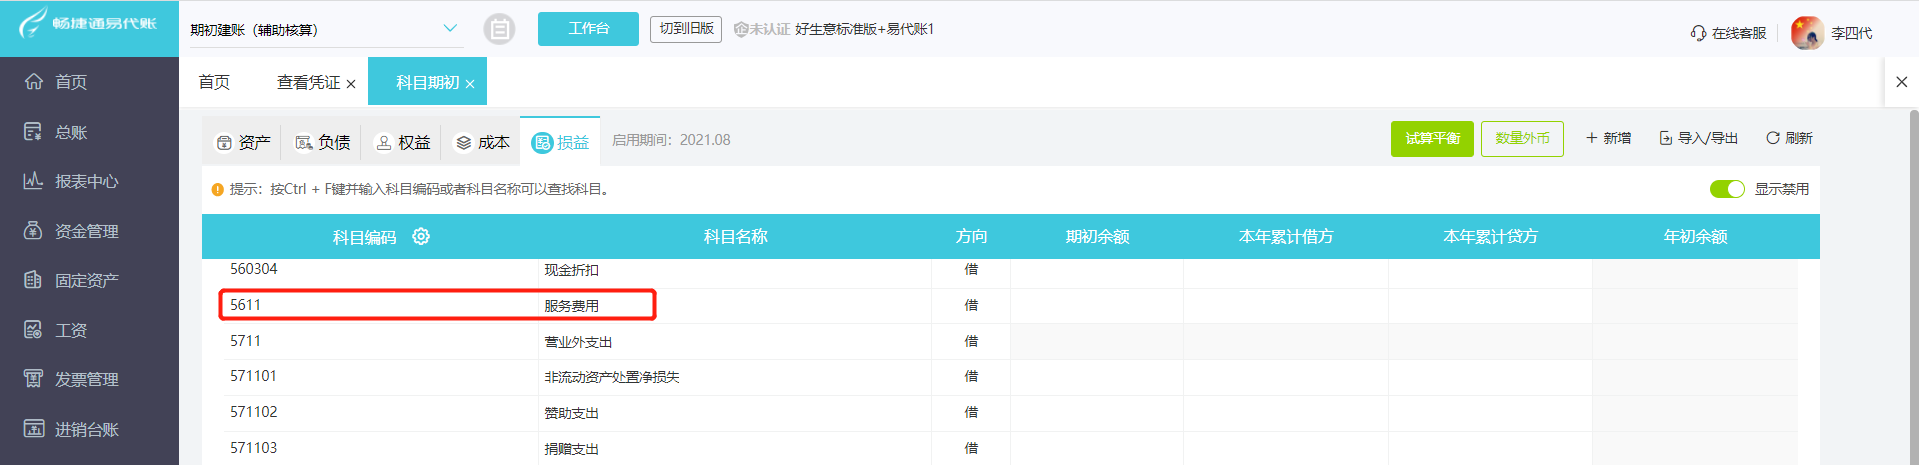Click 期初余额 cell for 5611 服务费用
Screen dimensions: 1919x465
1097,306
